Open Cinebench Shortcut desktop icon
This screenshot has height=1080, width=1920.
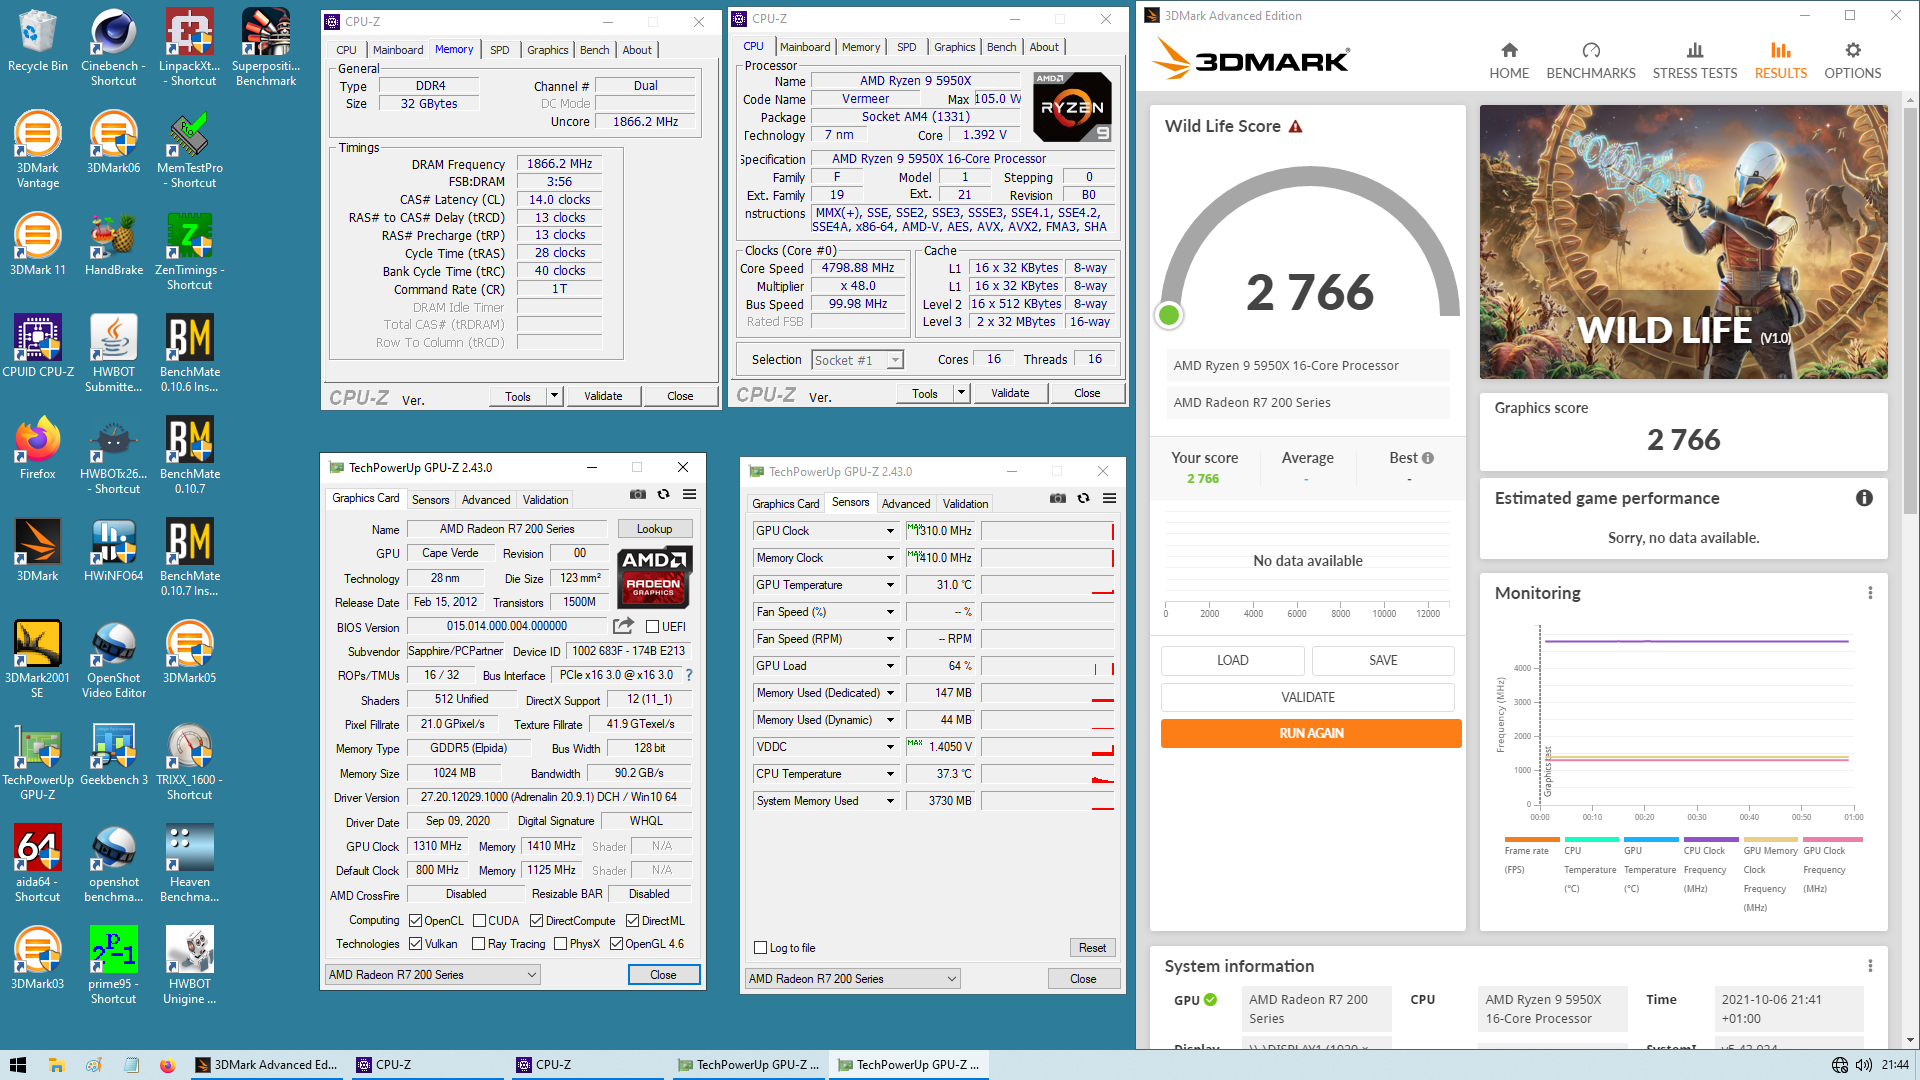tap(113, 48)
